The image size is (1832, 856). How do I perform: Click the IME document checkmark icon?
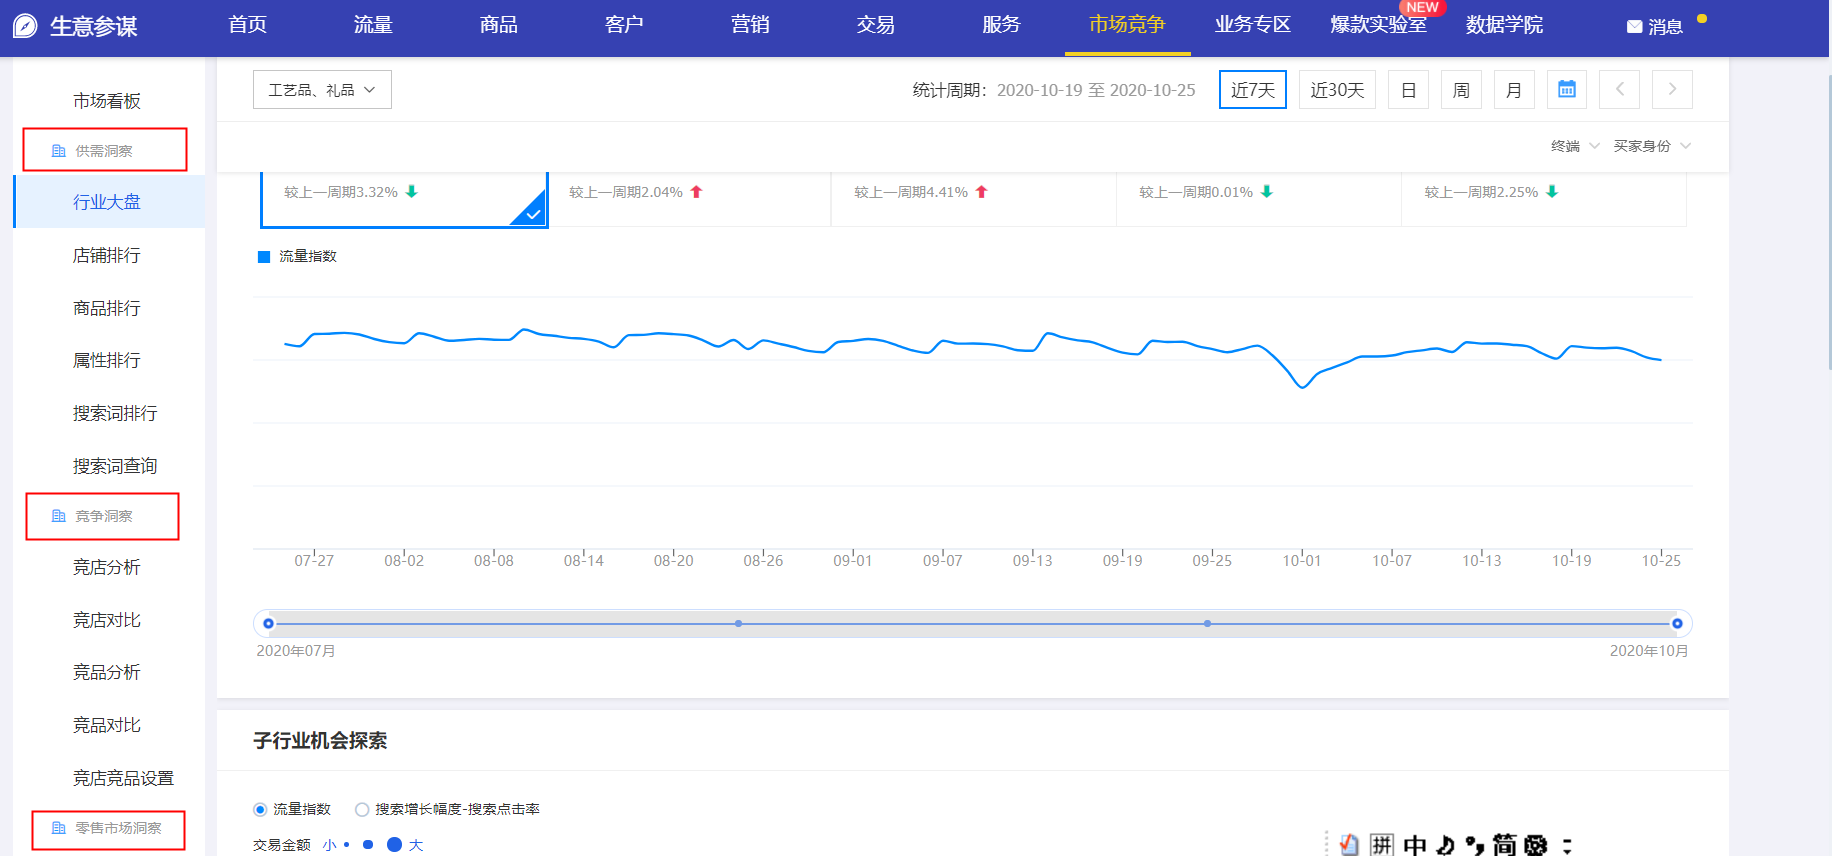(x=1349, y=845)
